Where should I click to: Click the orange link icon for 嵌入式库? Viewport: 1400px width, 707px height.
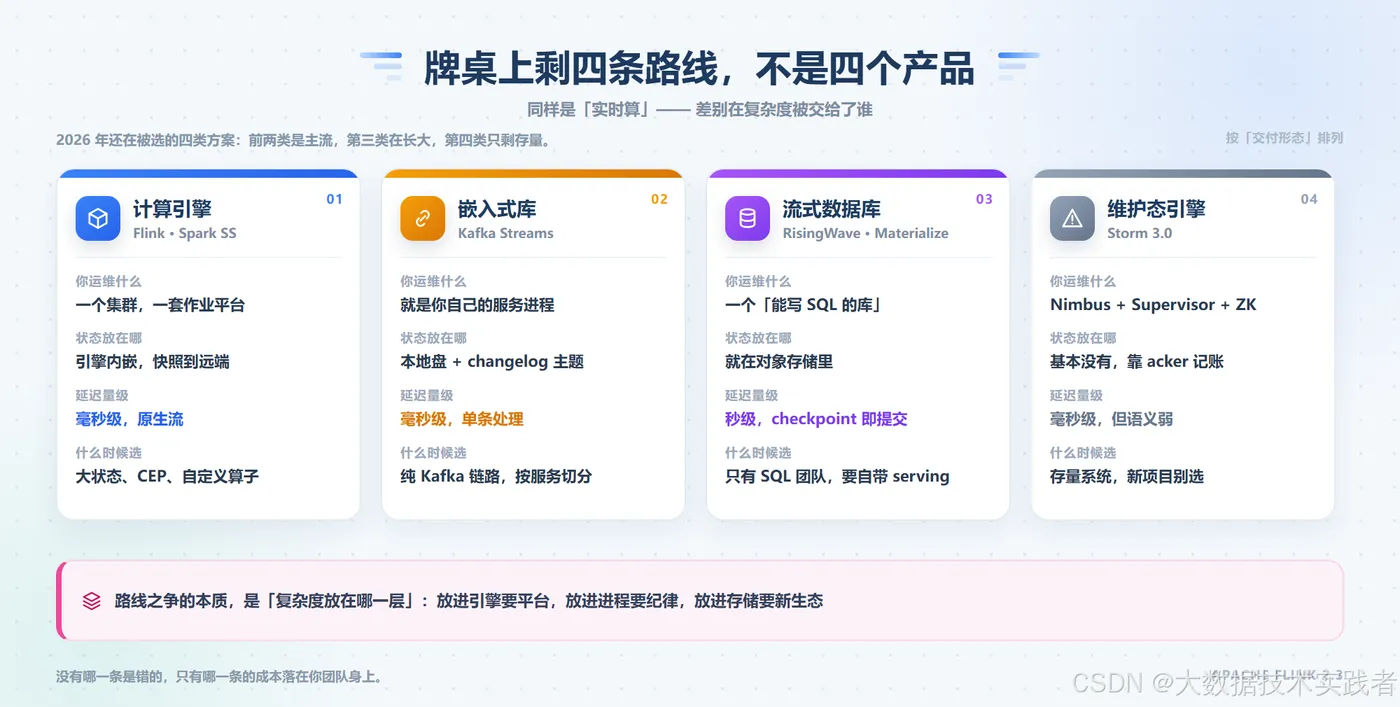423,218
